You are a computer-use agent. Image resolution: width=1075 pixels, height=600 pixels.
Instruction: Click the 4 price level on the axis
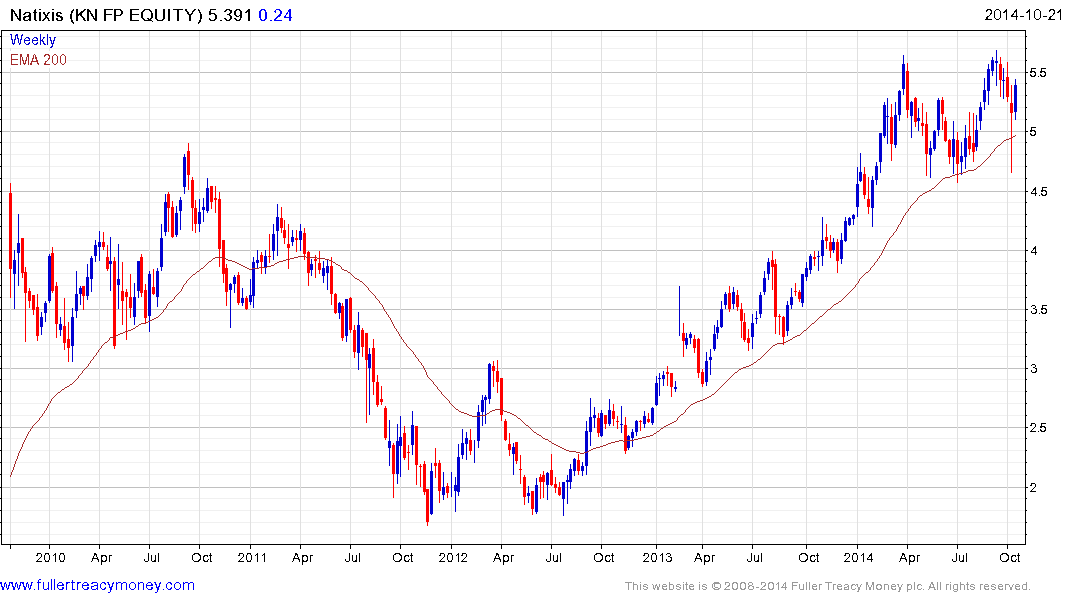(1034, 251)
